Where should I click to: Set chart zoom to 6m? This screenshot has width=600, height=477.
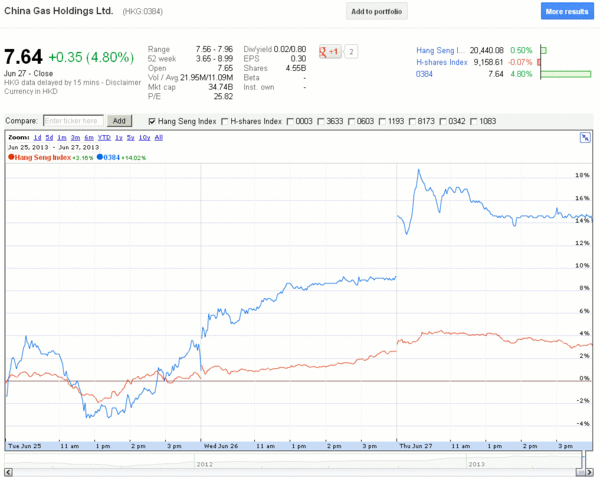tap(89, 138)
